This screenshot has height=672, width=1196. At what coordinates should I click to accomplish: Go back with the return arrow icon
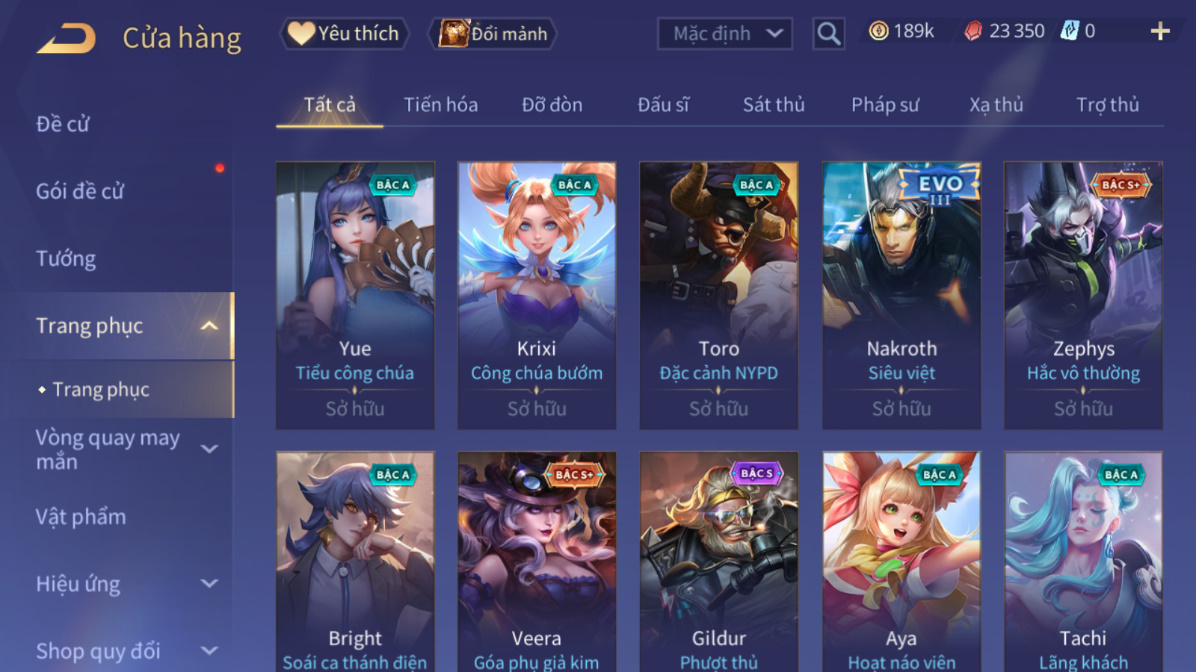66,37
